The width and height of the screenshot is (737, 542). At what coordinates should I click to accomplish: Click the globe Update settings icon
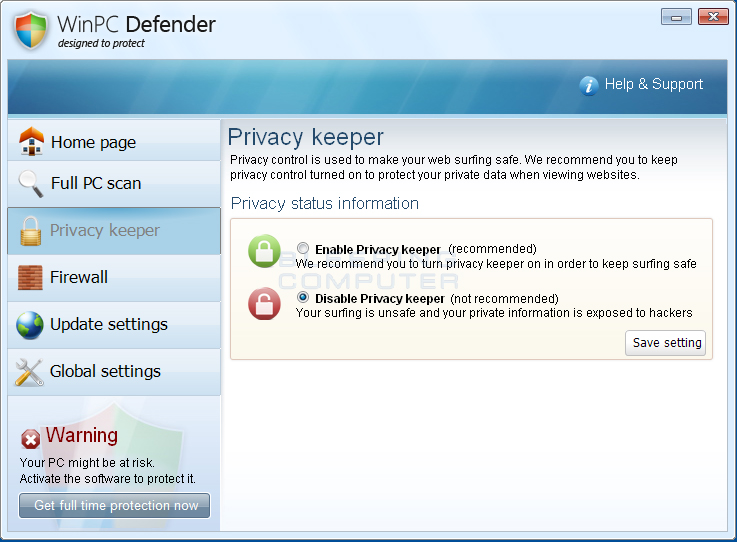click(30, 325)
